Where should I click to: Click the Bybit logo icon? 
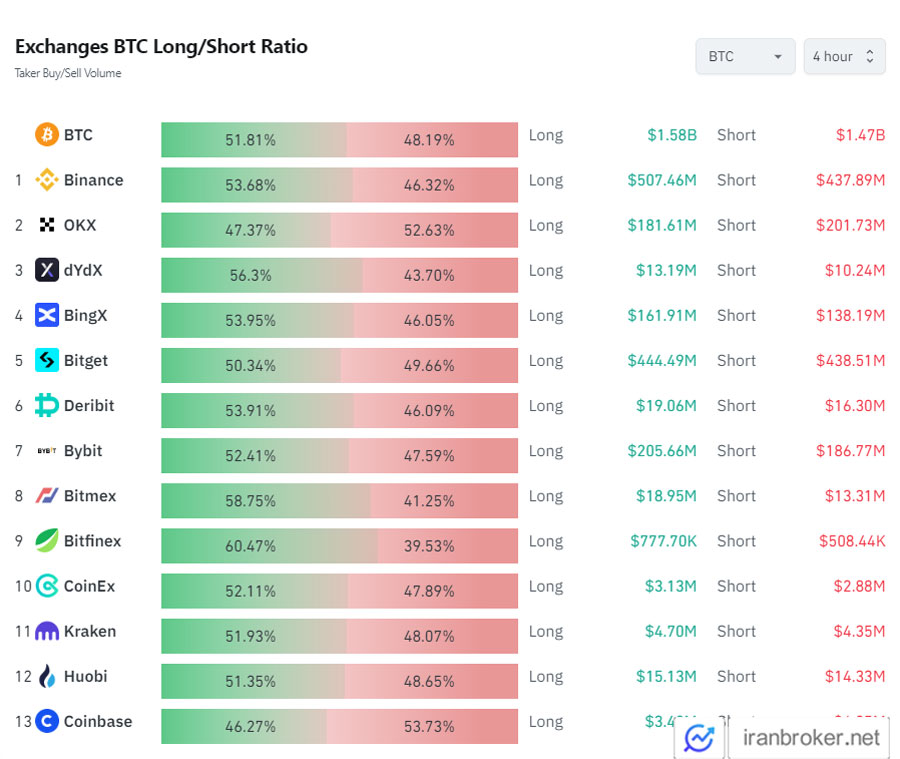pyautogui.click(x=47, y=451)
